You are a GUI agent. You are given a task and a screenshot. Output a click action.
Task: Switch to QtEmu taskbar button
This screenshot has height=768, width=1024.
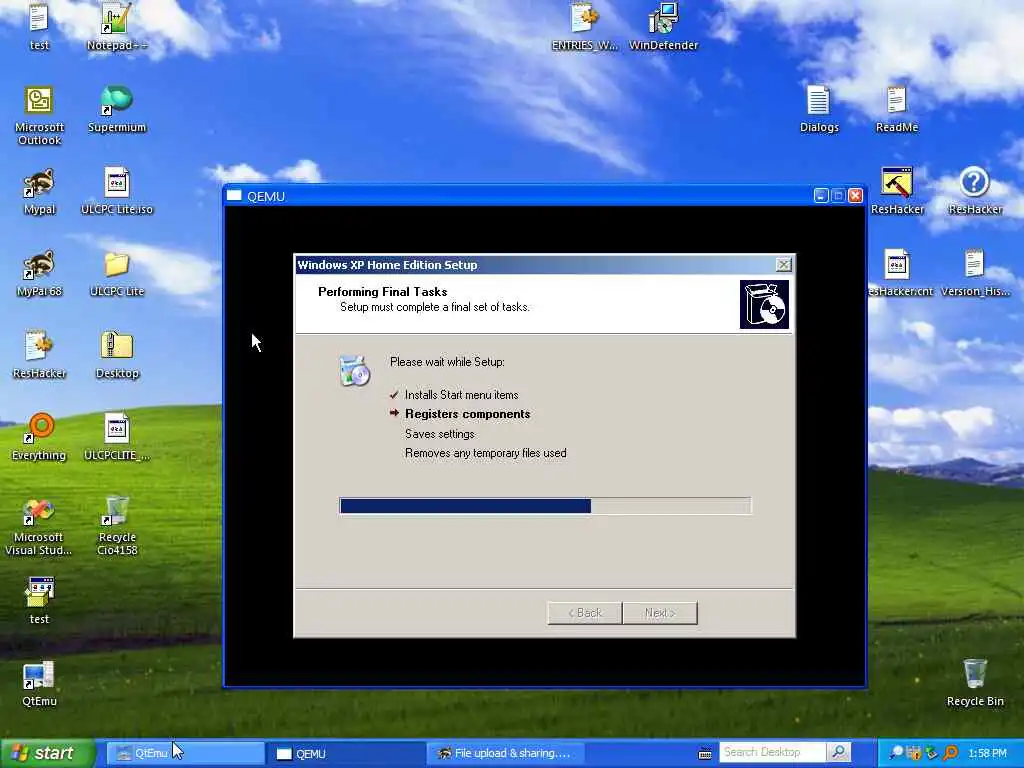pyautogui.click(x=185, y=754)
